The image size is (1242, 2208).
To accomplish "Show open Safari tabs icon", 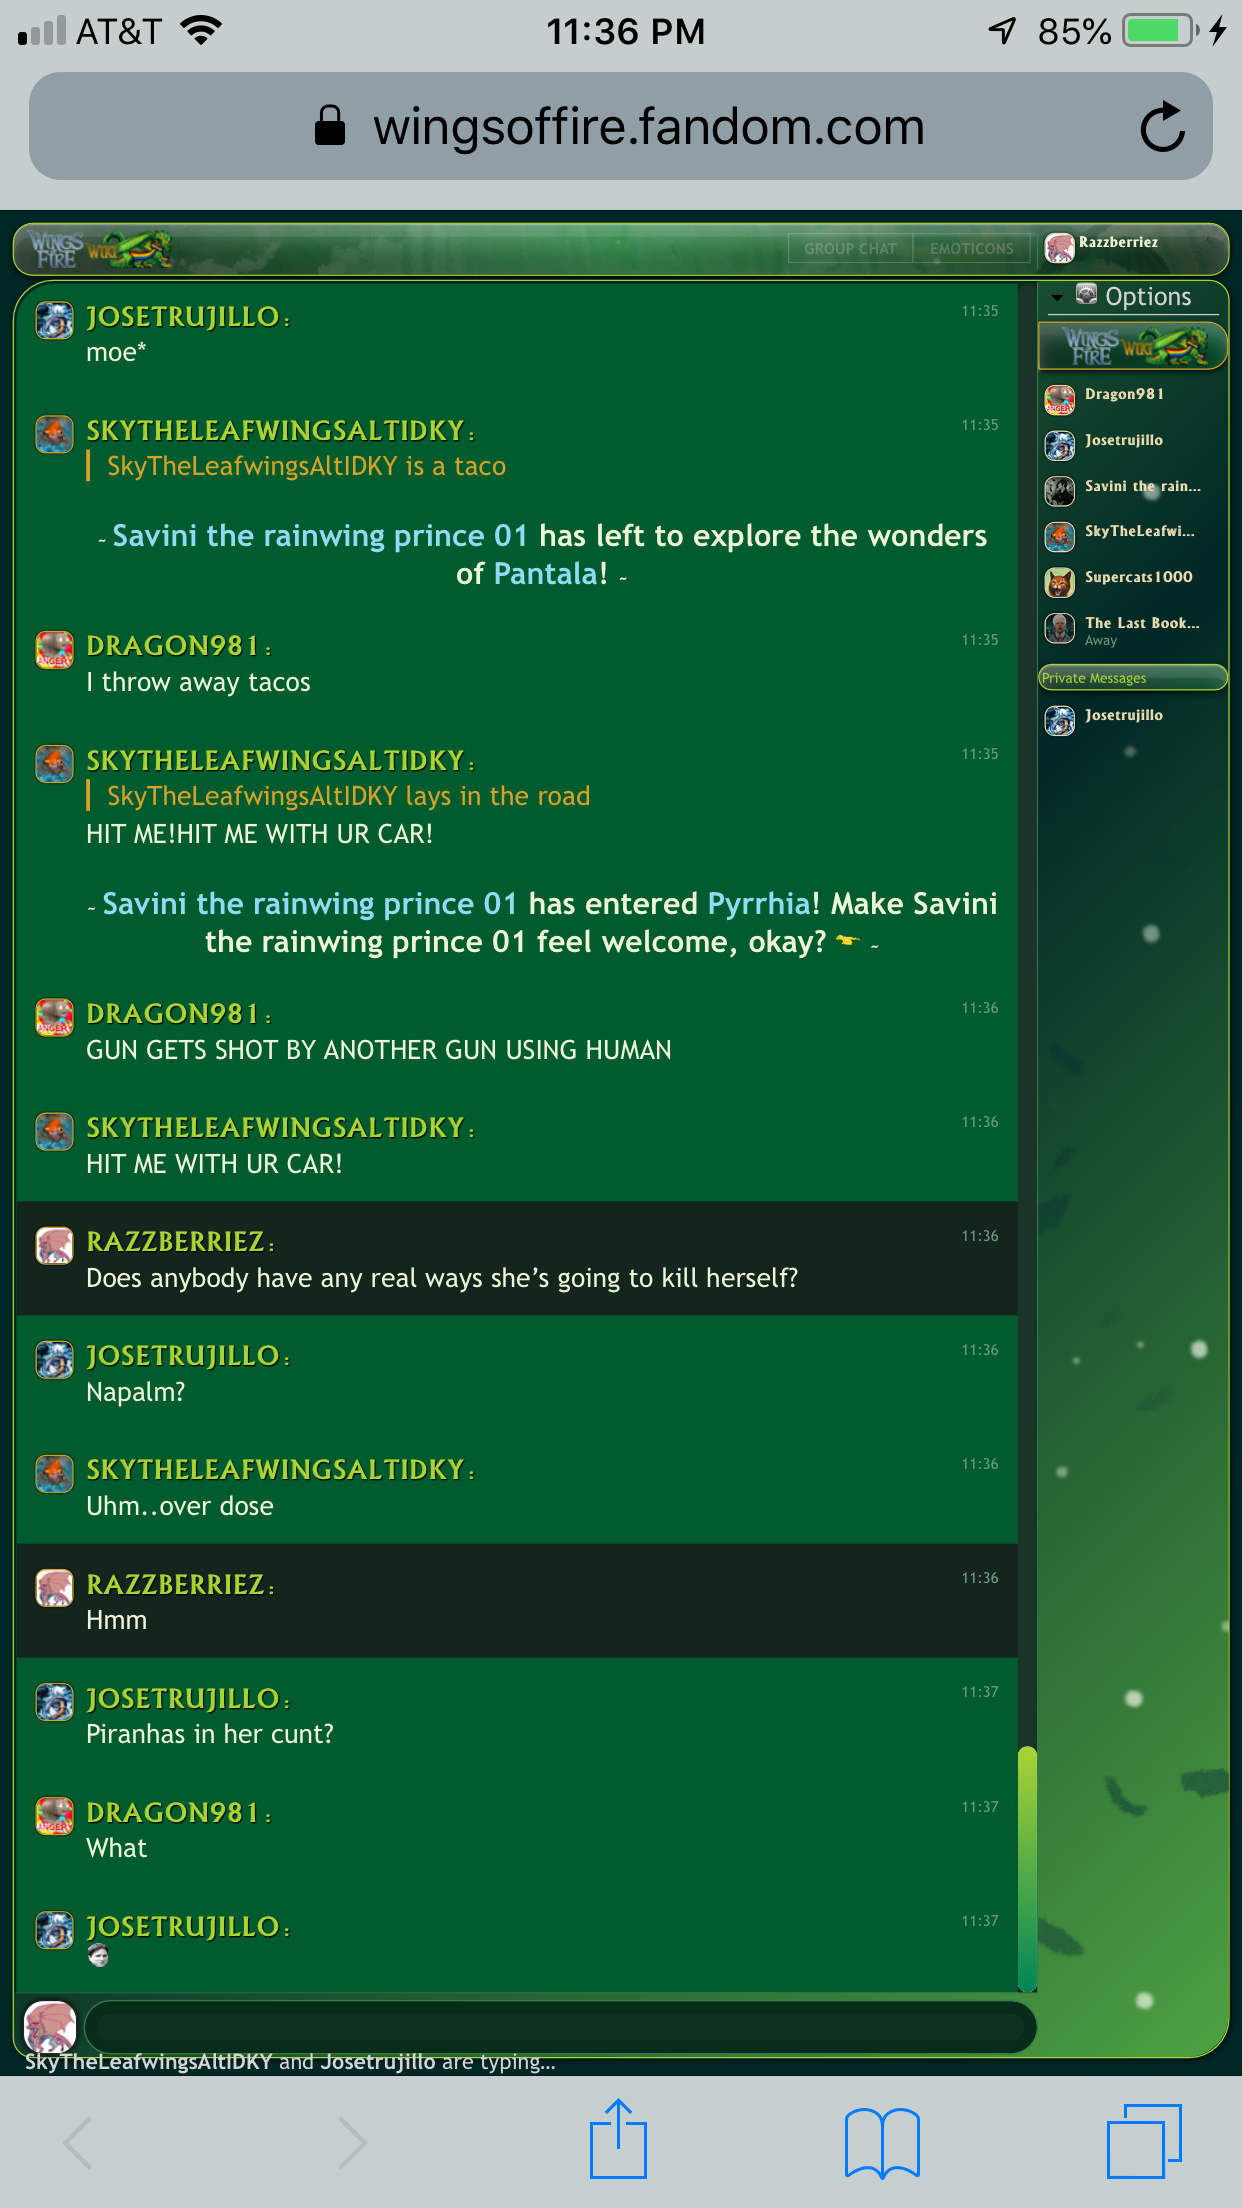I will pyautogui.click(x=1143, y=2142).
